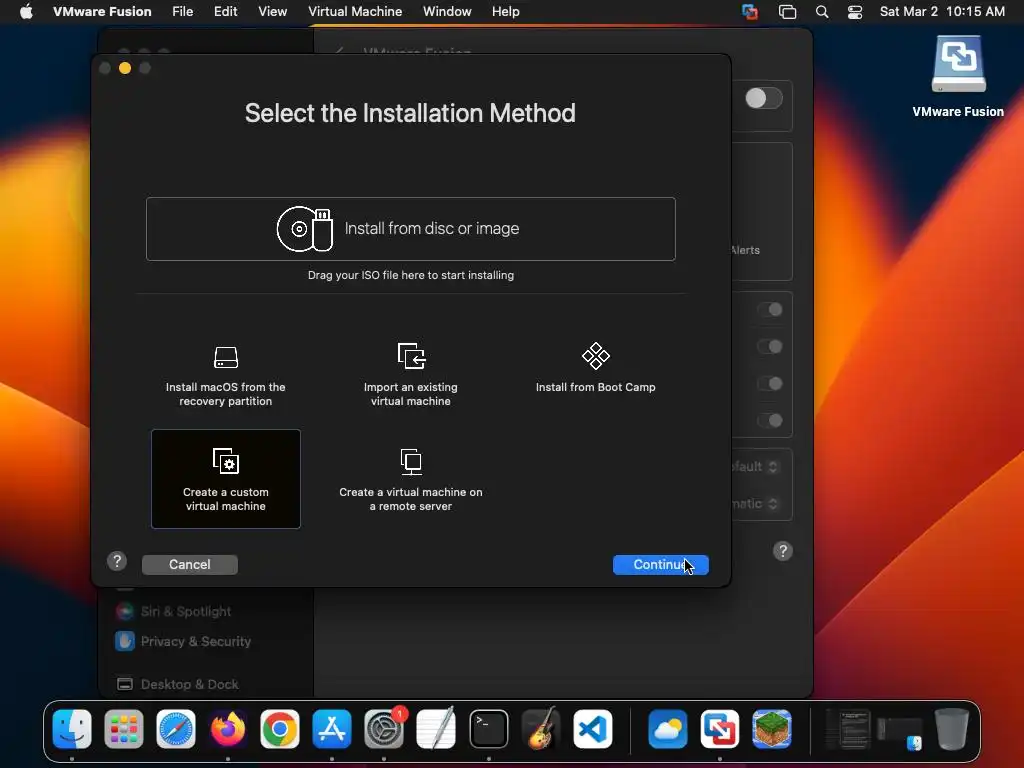1024x768 pixels.
Task: Open VMware Fusion from the Dock
Action: (720, 729)
